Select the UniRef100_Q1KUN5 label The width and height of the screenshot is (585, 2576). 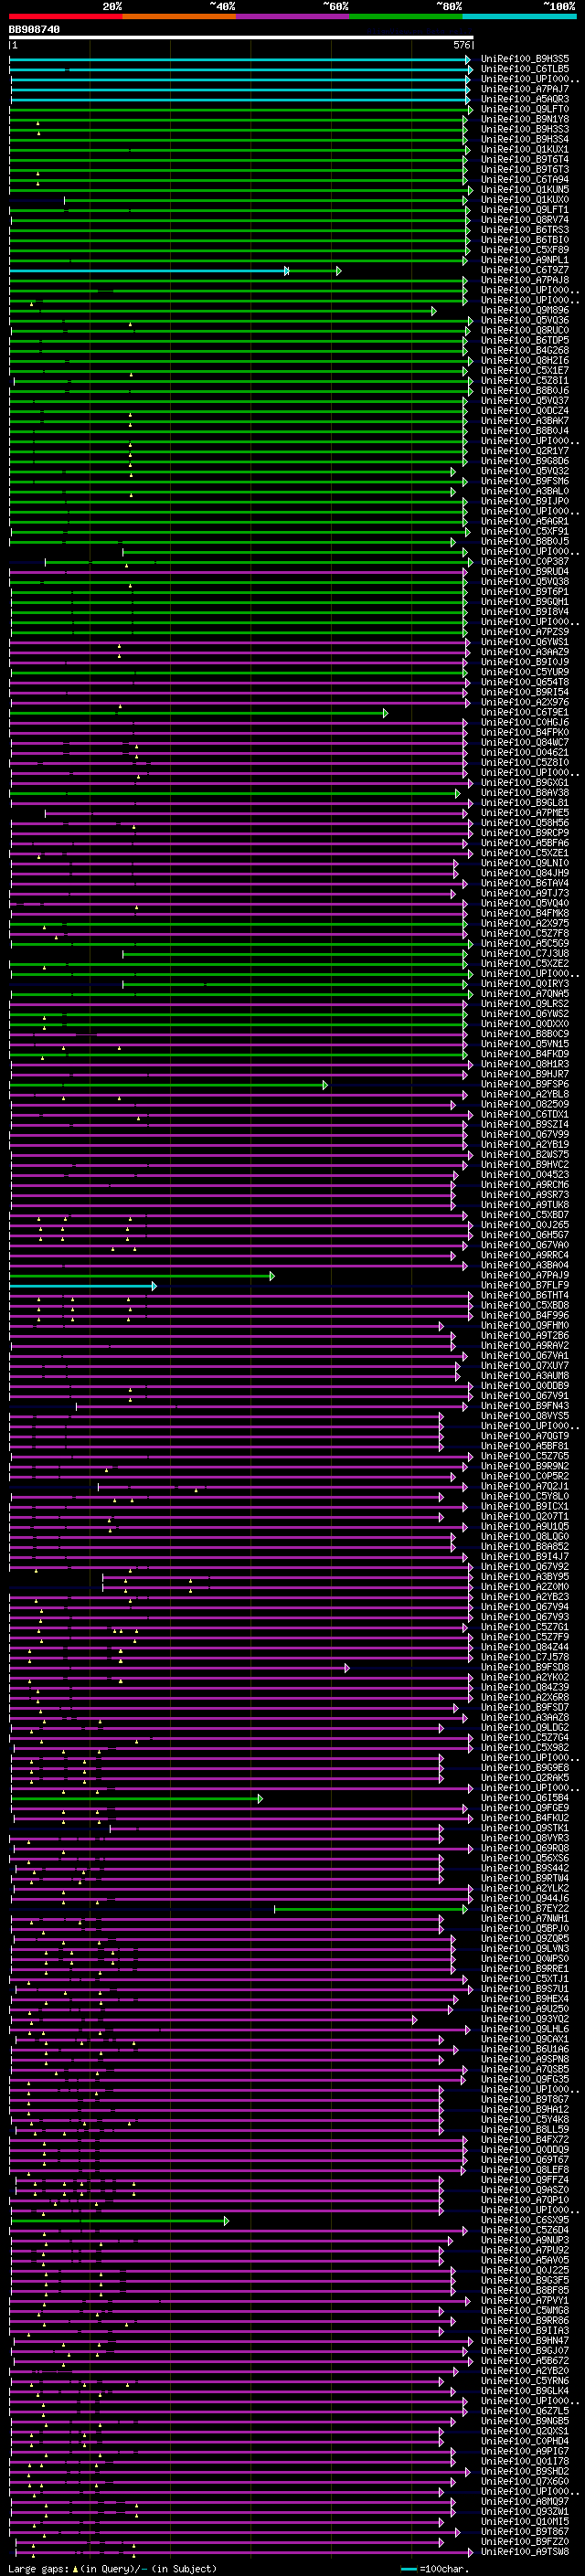pos(525,189)
